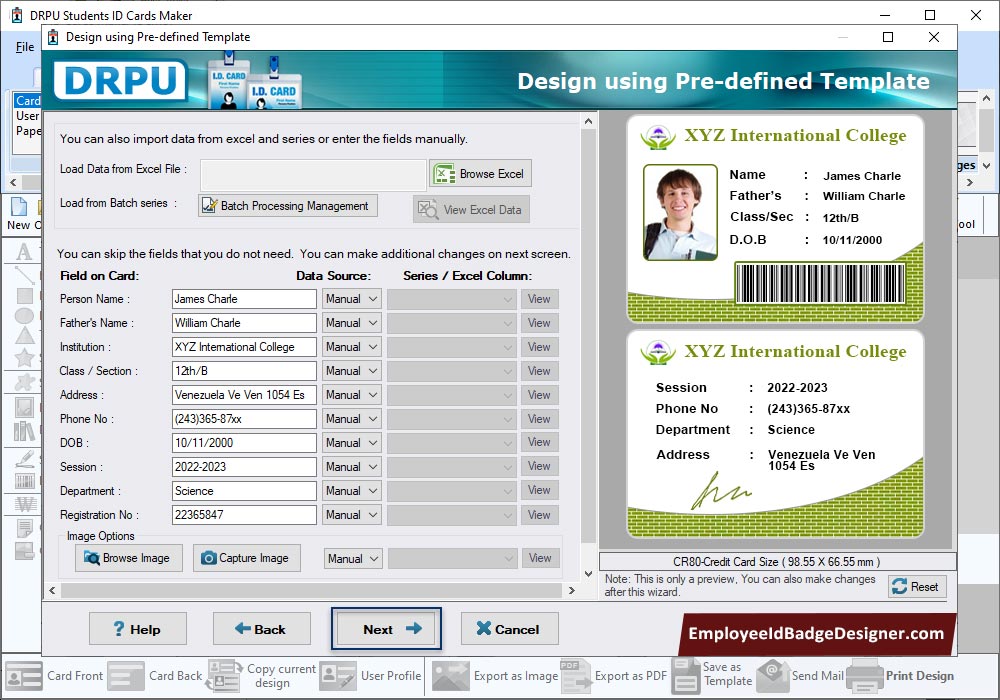Select the watermark W tool

[x=24, y=504]
